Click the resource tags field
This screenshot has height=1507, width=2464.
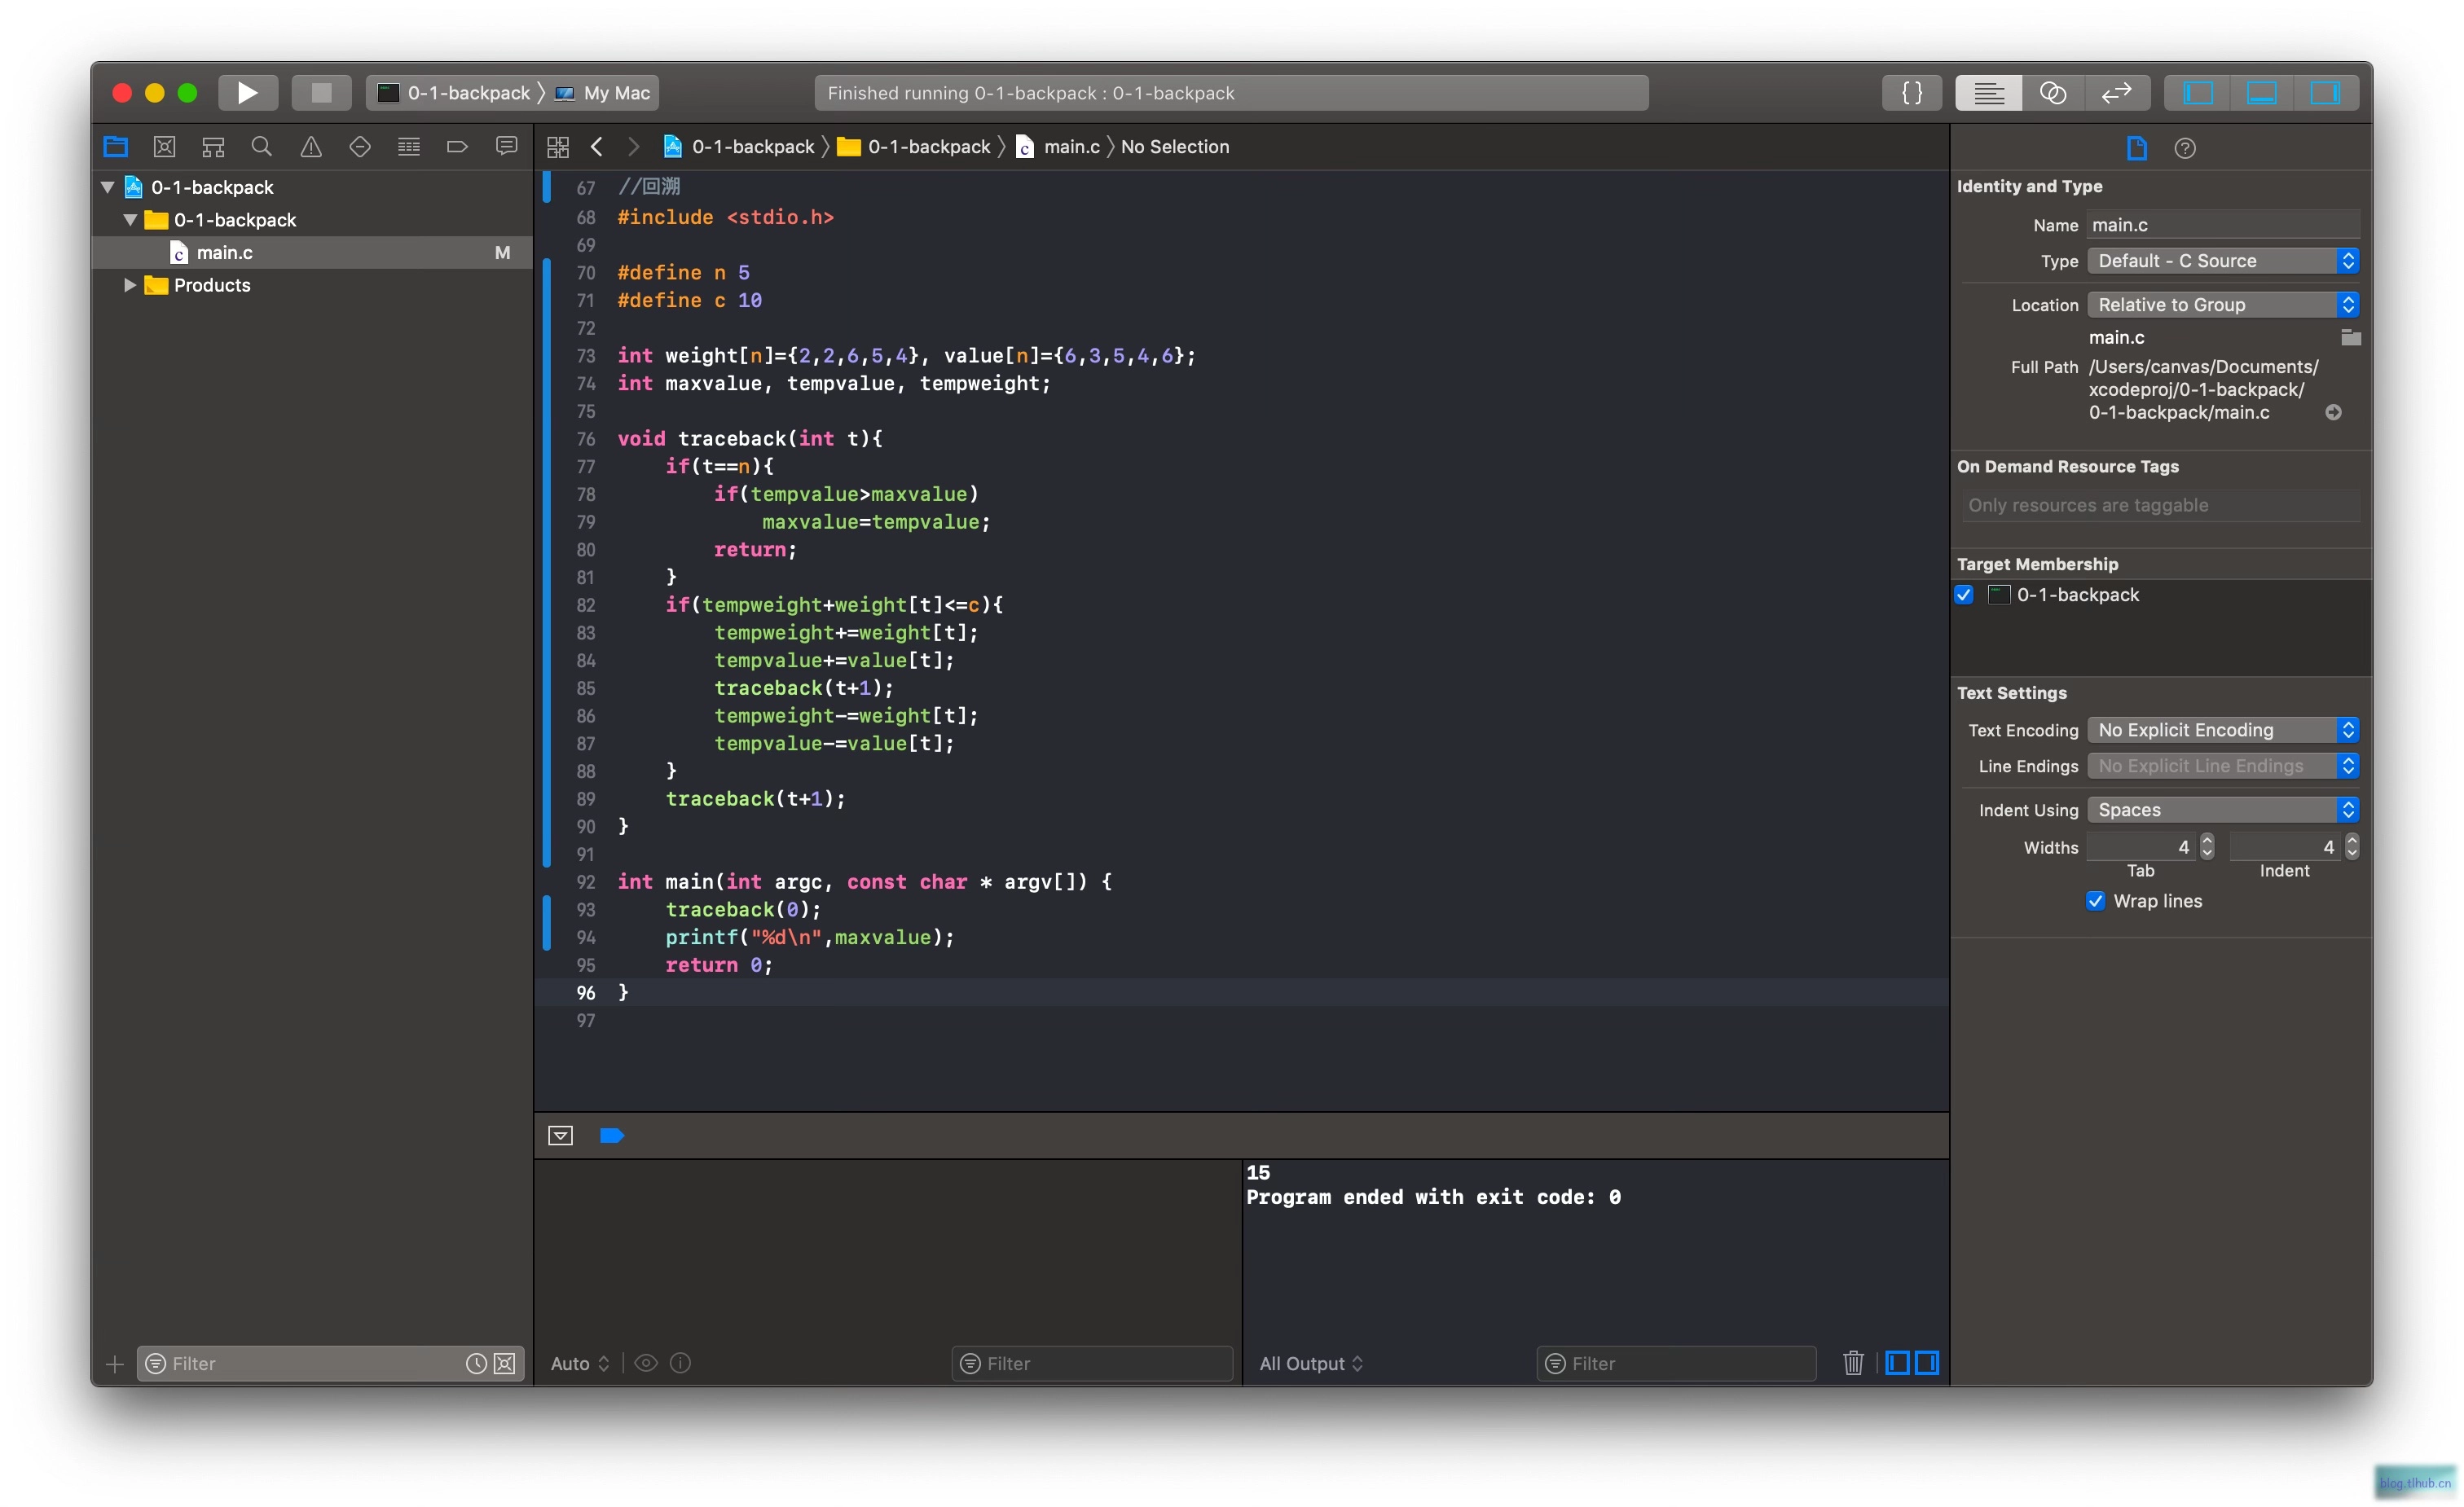coord(2160,505)
